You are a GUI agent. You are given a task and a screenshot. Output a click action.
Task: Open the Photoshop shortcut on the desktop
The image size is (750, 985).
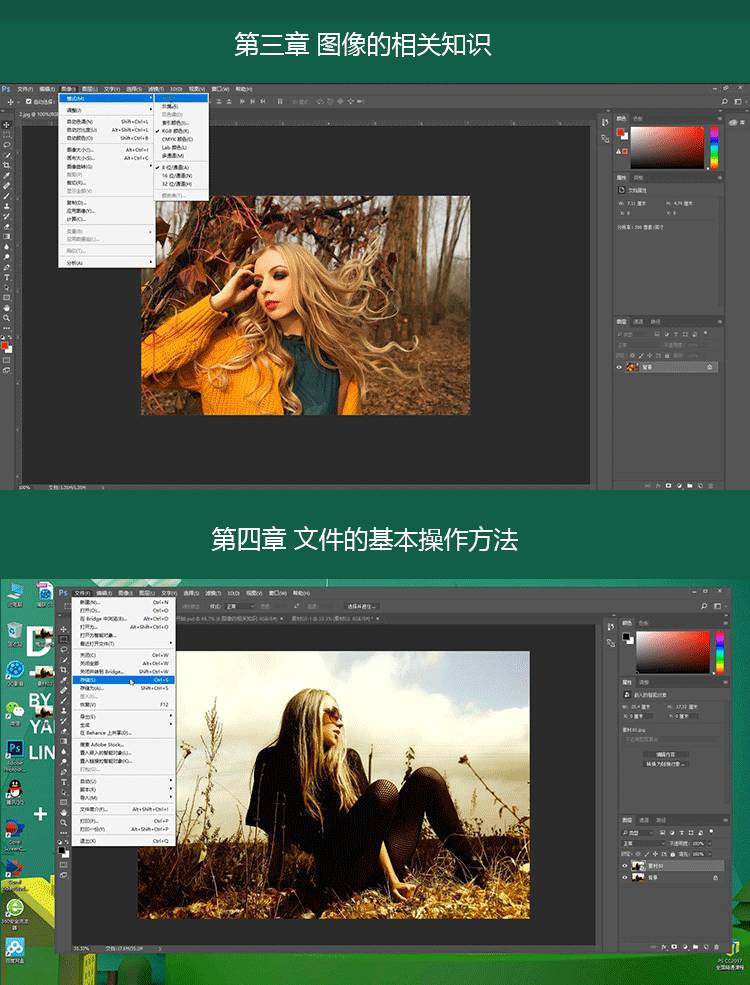point(15,749)
